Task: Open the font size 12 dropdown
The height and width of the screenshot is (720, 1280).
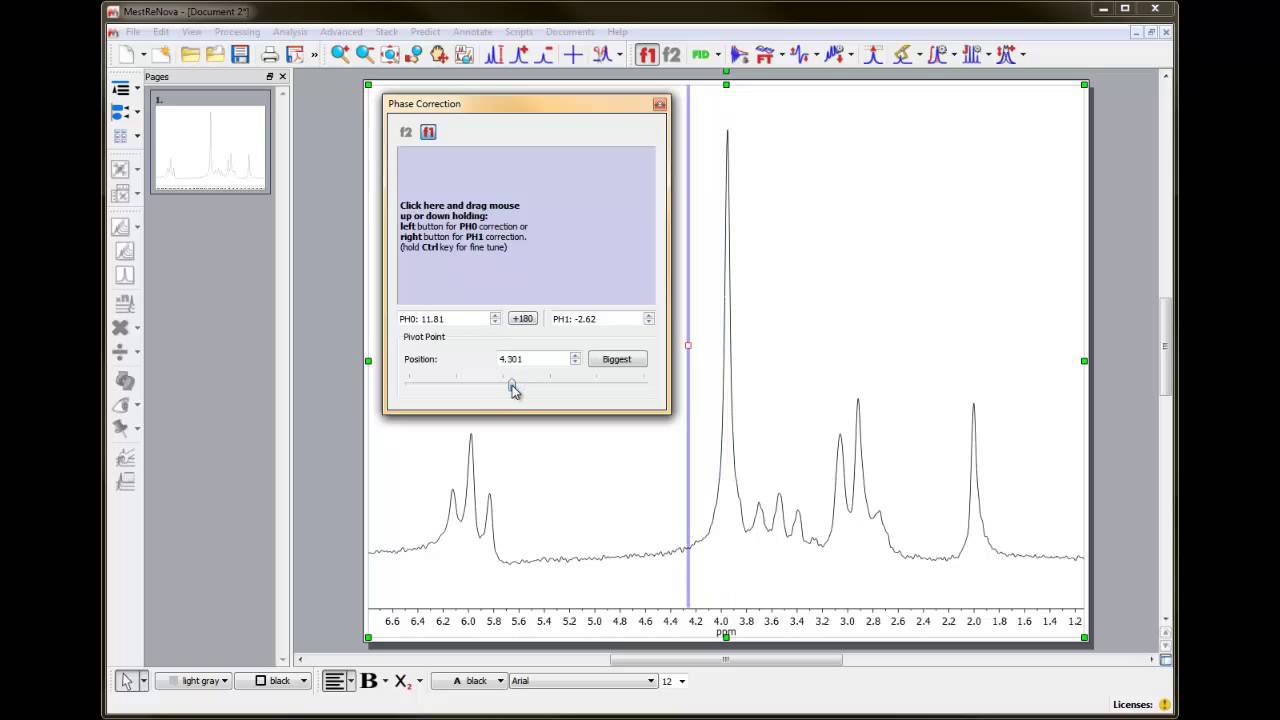Action: point(682,681)
